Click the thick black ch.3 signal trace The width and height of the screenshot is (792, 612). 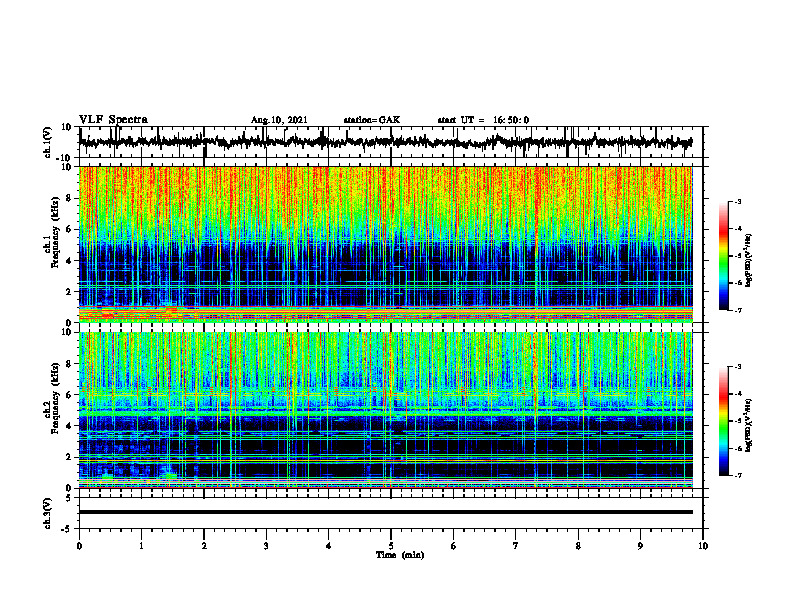pos(385,512)
